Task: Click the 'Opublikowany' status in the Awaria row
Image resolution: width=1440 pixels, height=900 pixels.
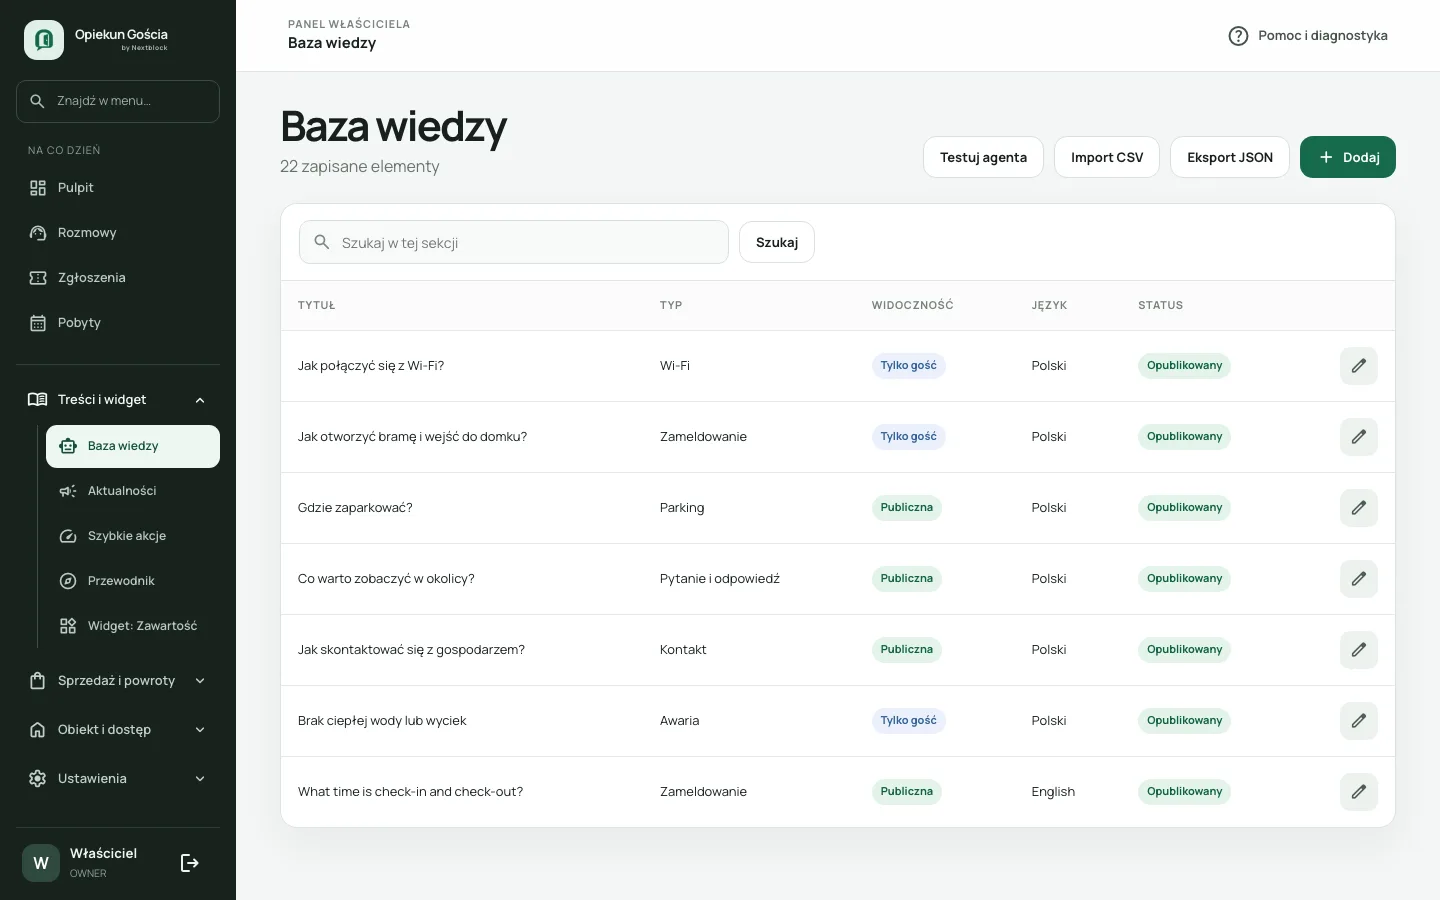Action: (1185, 721)
